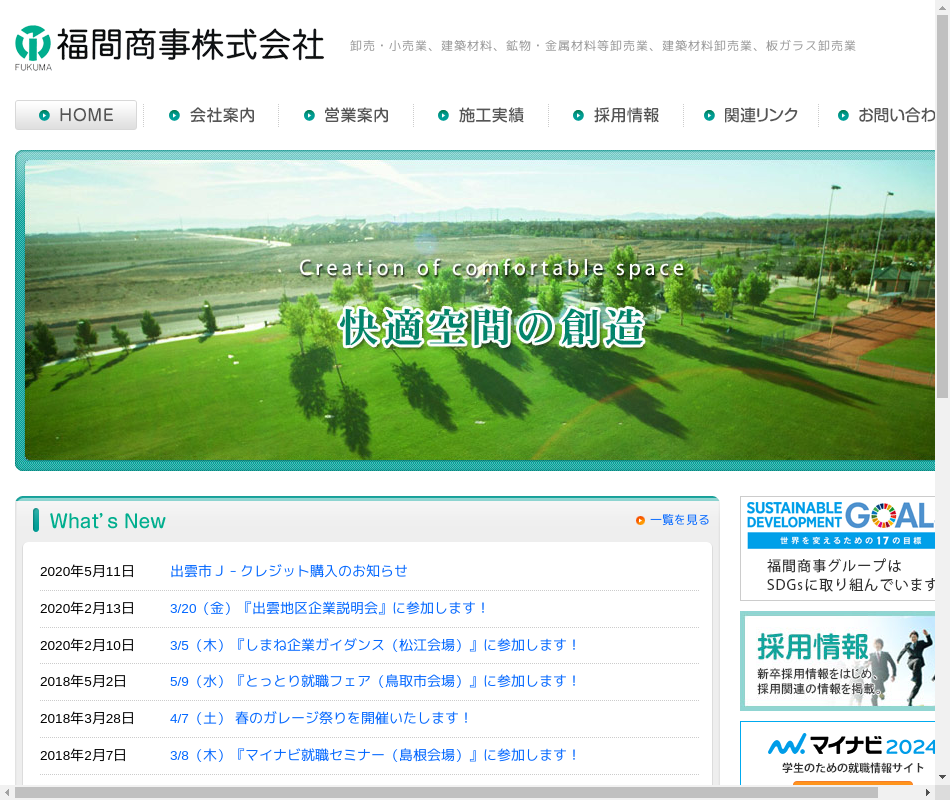The width and height of the screenshot is (950, 800).
Task: Open the 出雲地区企業説明会 news link
Action: 329,608
